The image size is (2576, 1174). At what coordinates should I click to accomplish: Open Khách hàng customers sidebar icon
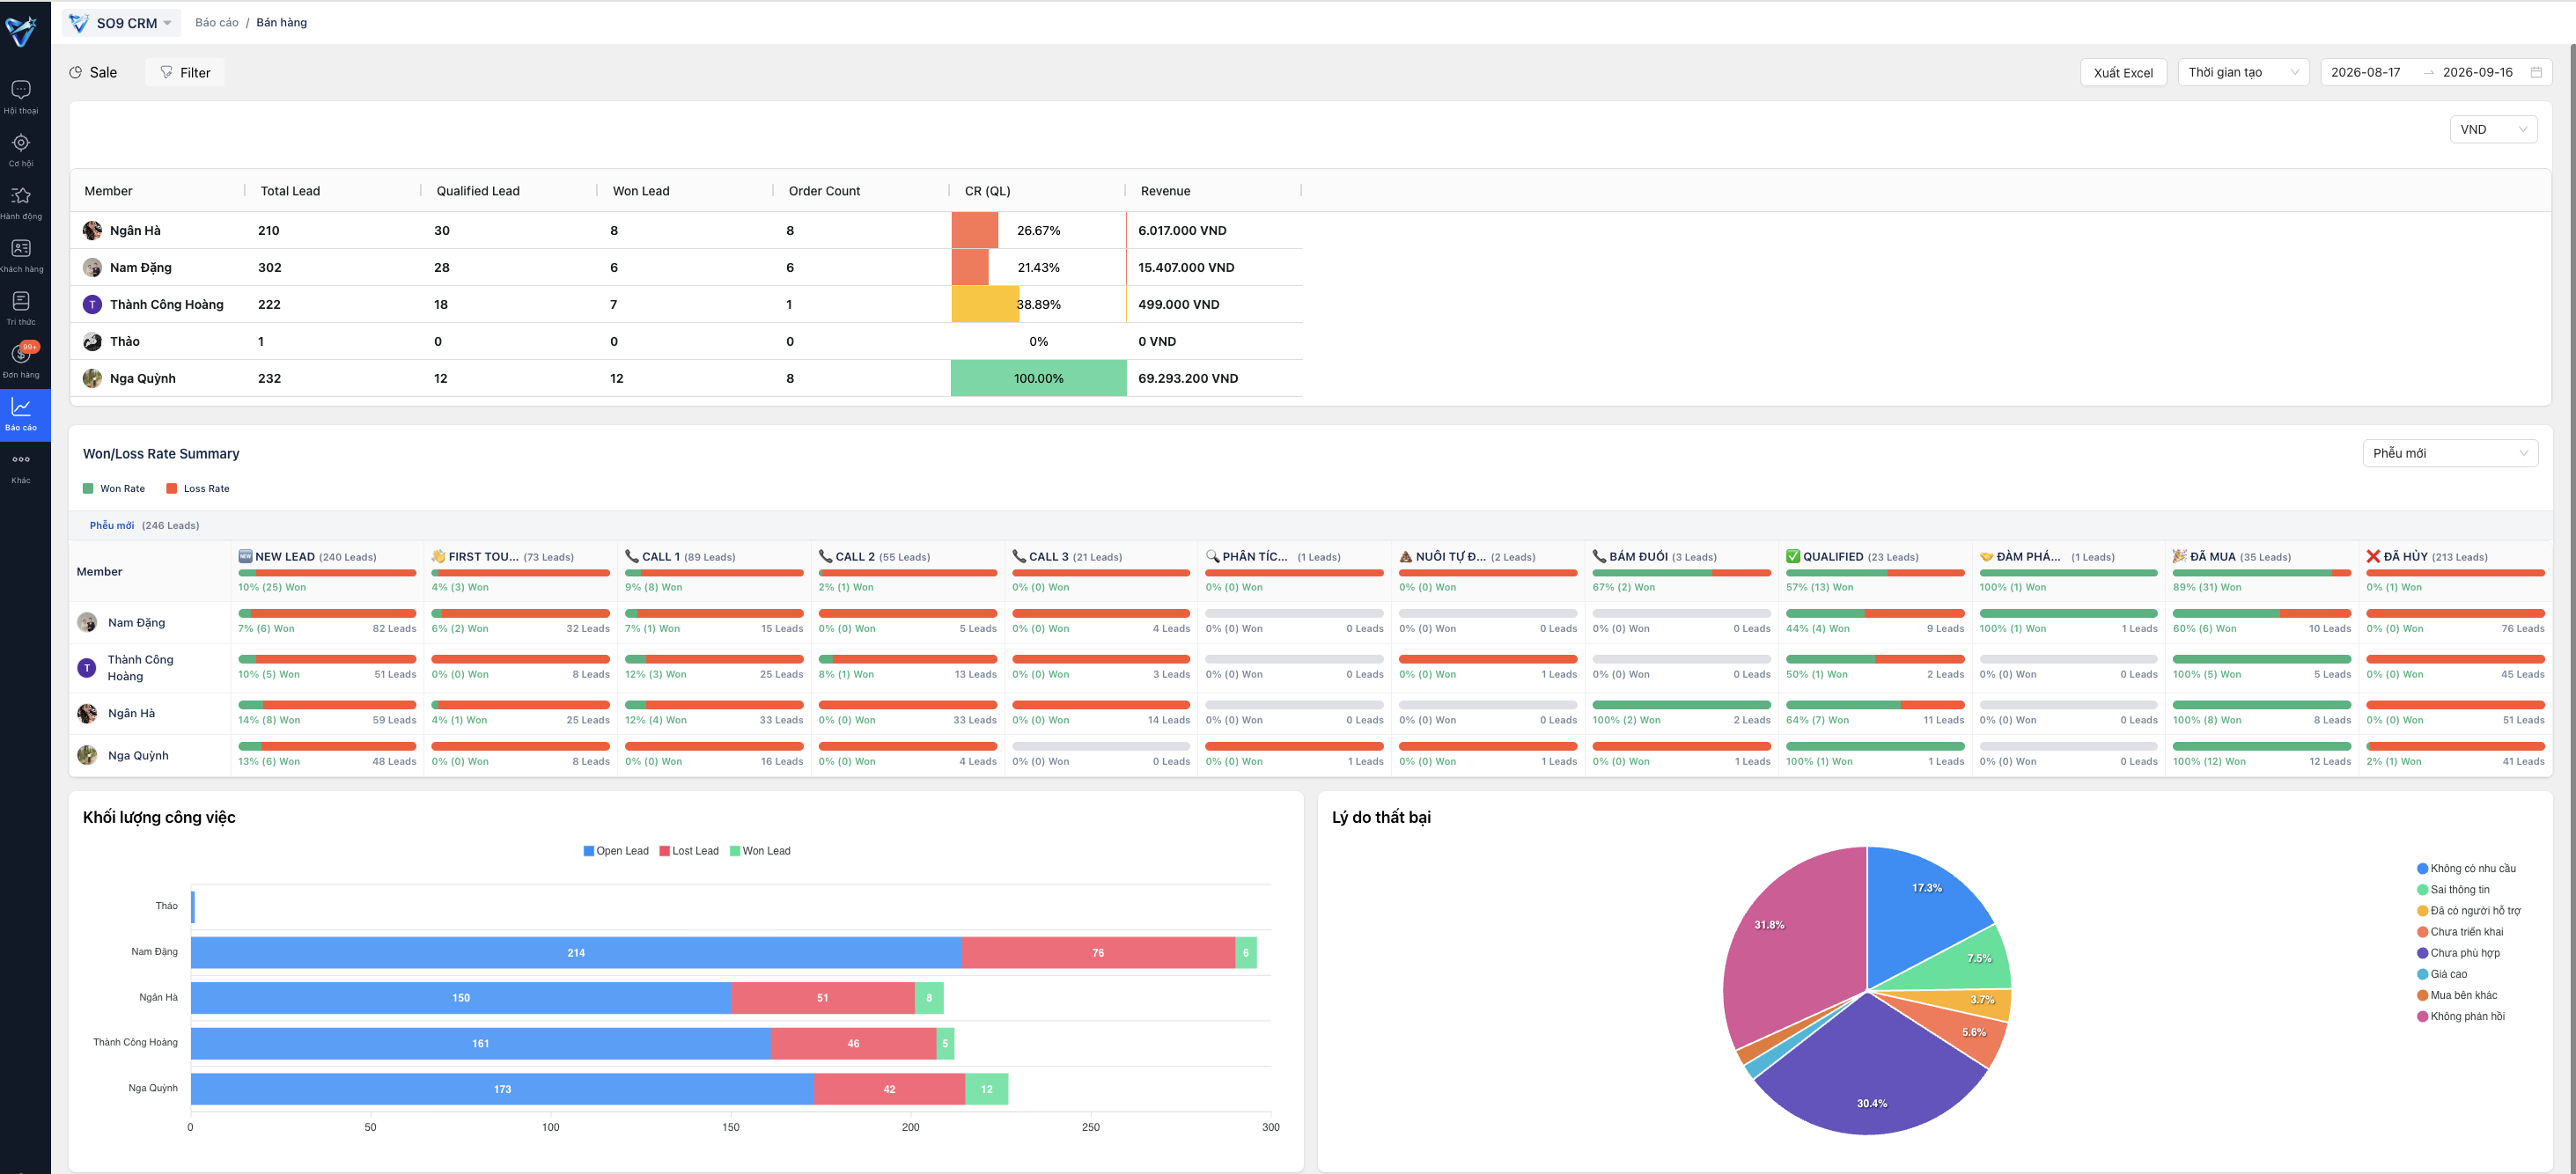[21, 256]
